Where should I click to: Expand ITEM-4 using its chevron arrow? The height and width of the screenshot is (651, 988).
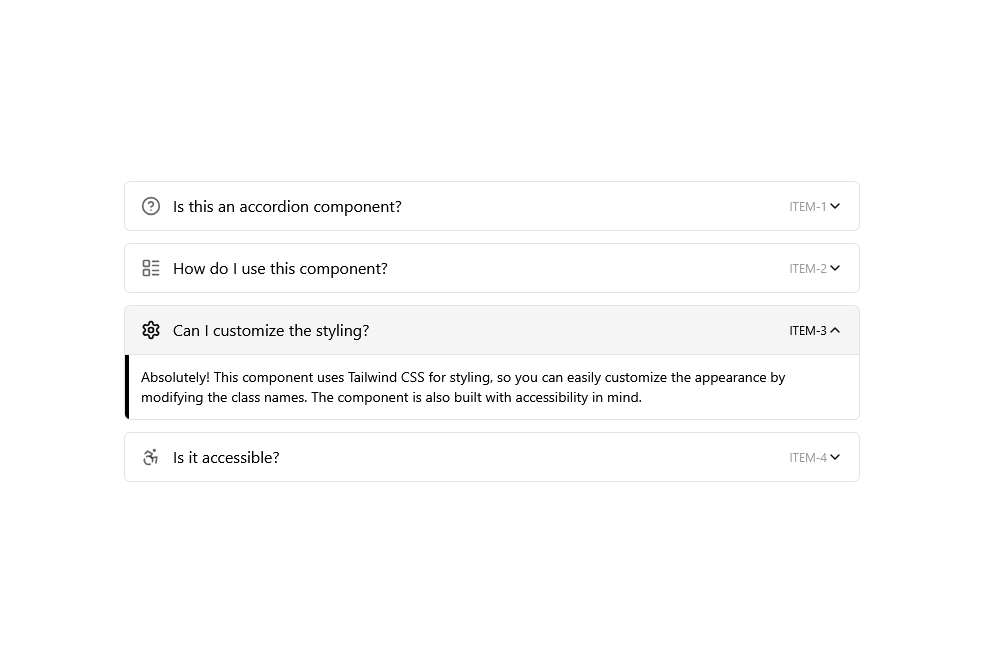click(x=835, y=457)
